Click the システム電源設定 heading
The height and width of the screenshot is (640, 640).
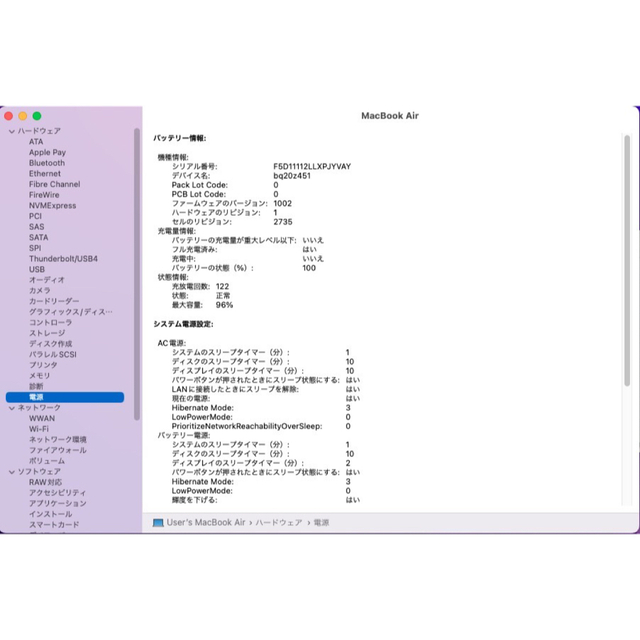tap(183, 324)
